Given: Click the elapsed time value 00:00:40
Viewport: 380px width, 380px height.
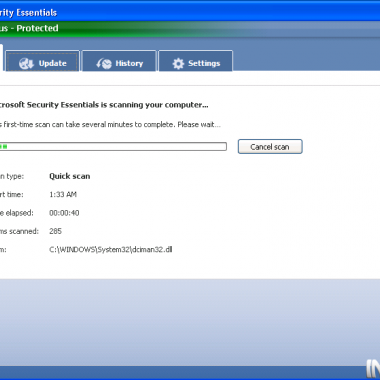Looking at the screenshot, I should [64, 213].
